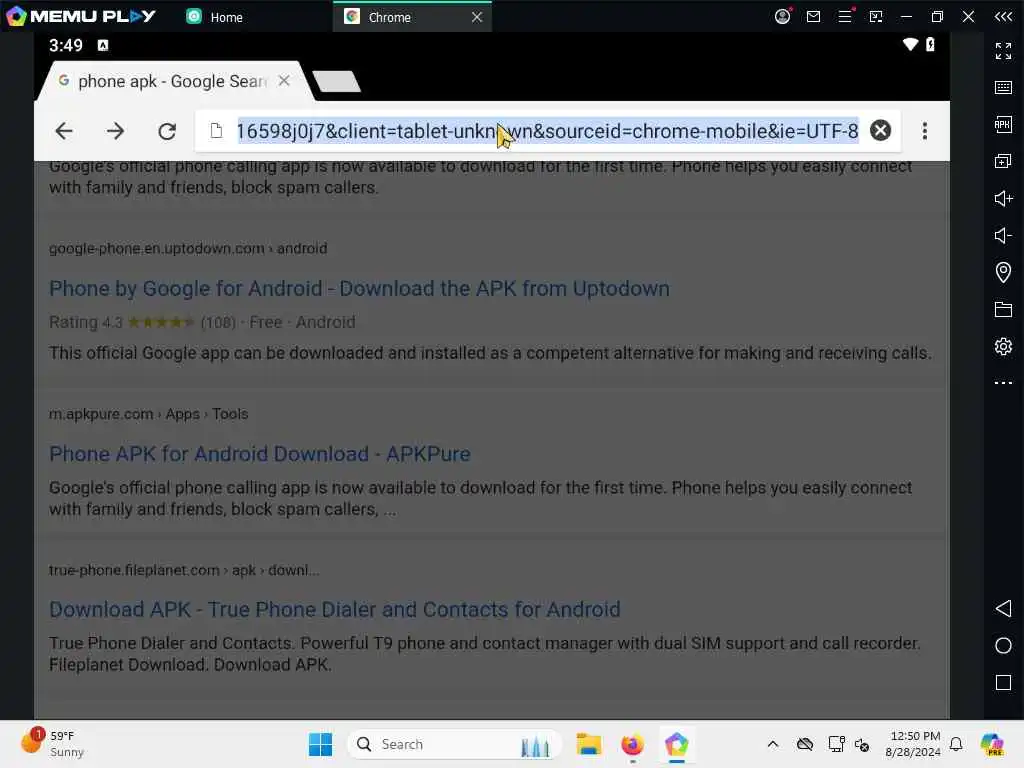Collapse the MEmu sidebar with triple chevrons
This screenshot has width=1024, height=768.
[x=1003, y=16]
